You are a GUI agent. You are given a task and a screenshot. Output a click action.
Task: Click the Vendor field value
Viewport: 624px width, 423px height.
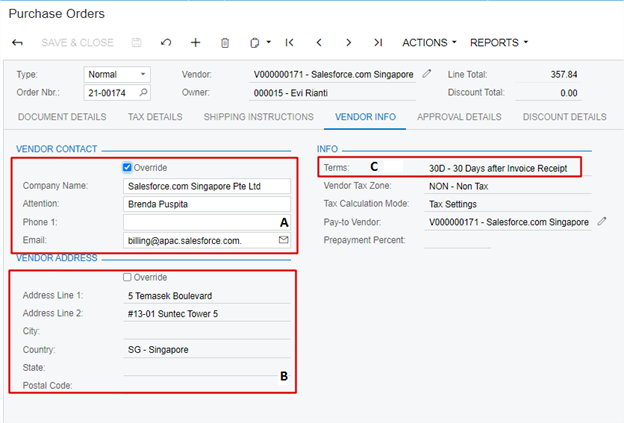pyautogui.click(x=333, y=74)
